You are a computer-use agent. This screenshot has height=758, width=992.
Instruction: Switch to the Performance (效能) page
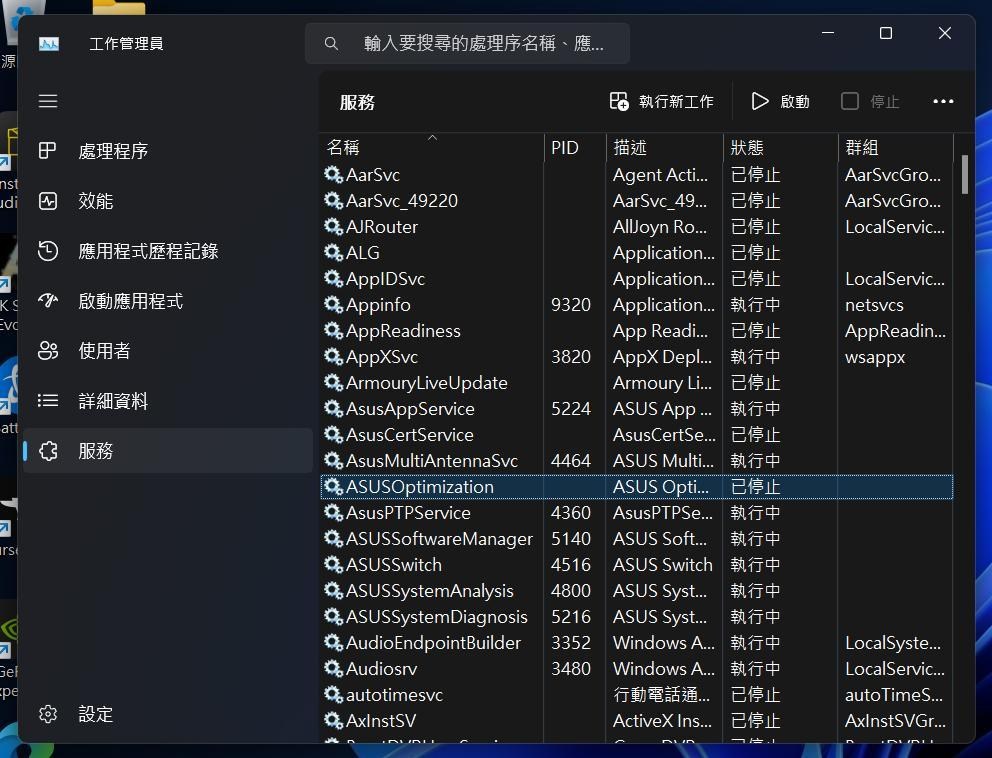point(168,201)
